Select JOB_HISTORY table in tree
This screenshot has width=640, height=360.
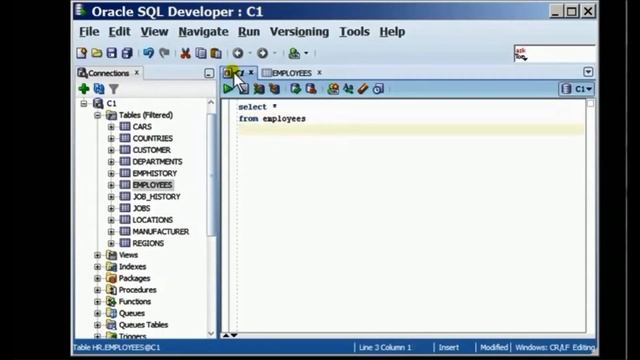point(156,197)
